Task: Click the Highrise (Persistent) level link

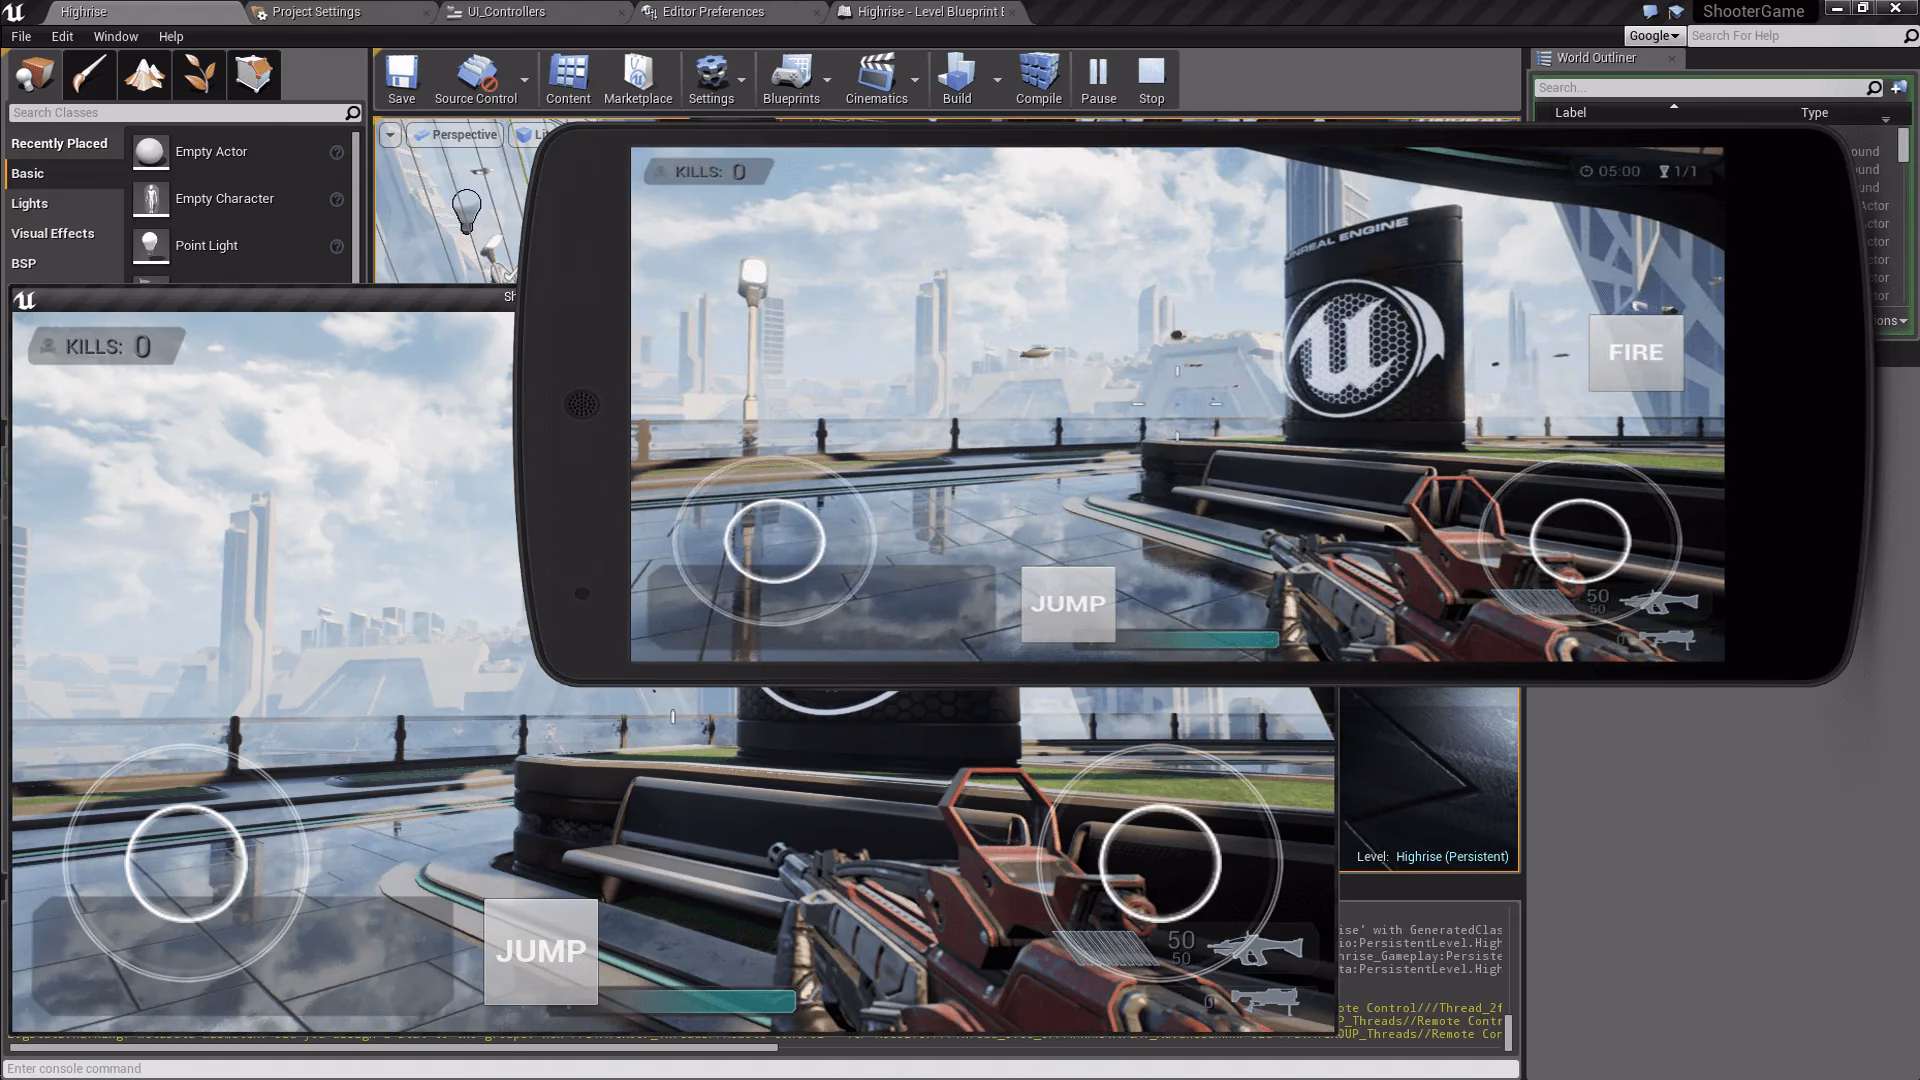Action: pyautogui.click(x=1452, y=857)
